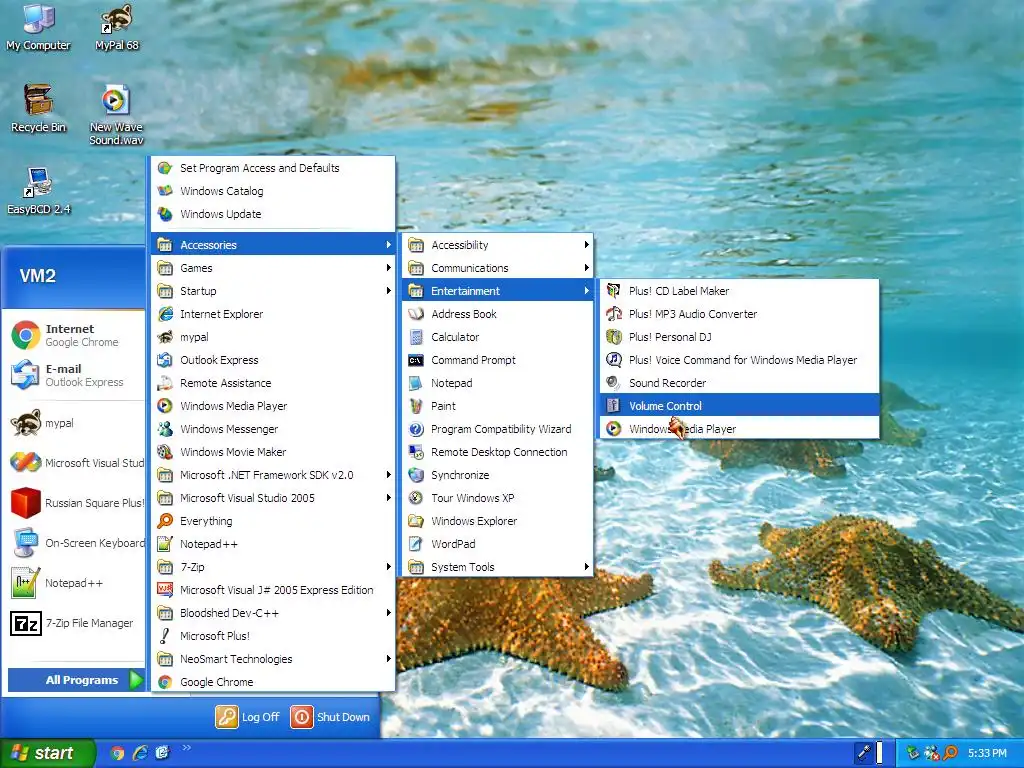Open Google Chrome in All Programs list

click(x=273, y=682)
